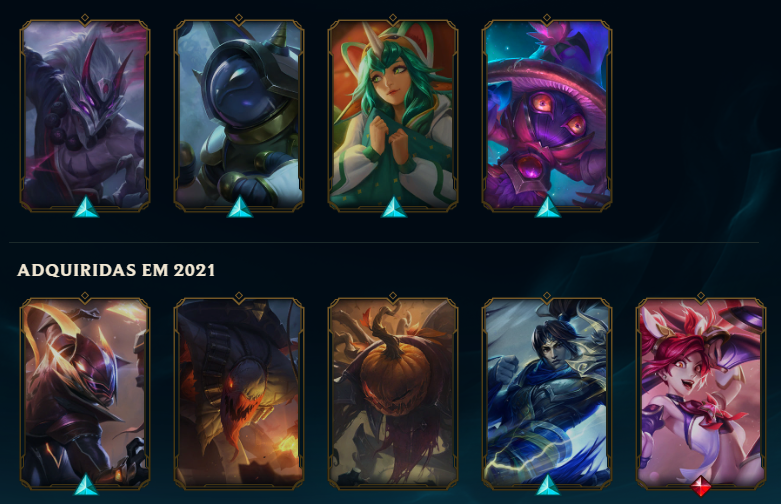
Task: Select the blue lightning warrior skin
Action: (546, 393)
